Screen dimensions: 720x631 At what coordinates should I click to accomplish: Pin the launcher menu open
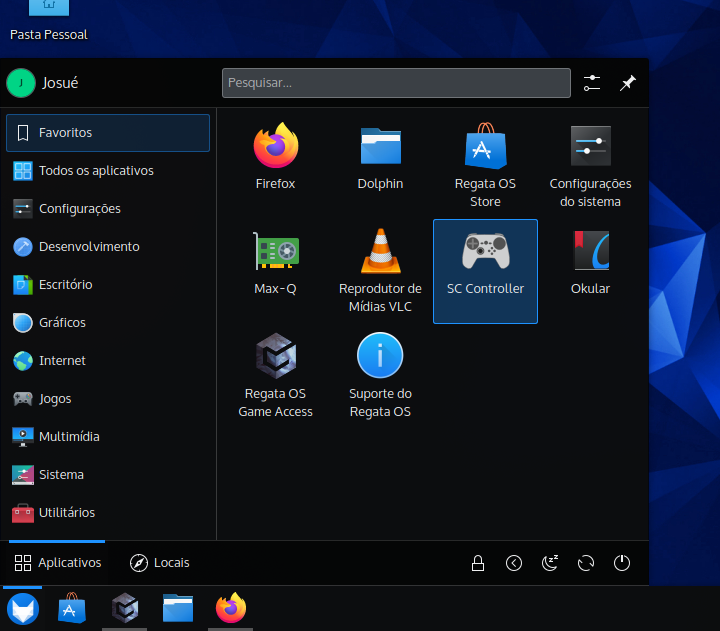628,83
